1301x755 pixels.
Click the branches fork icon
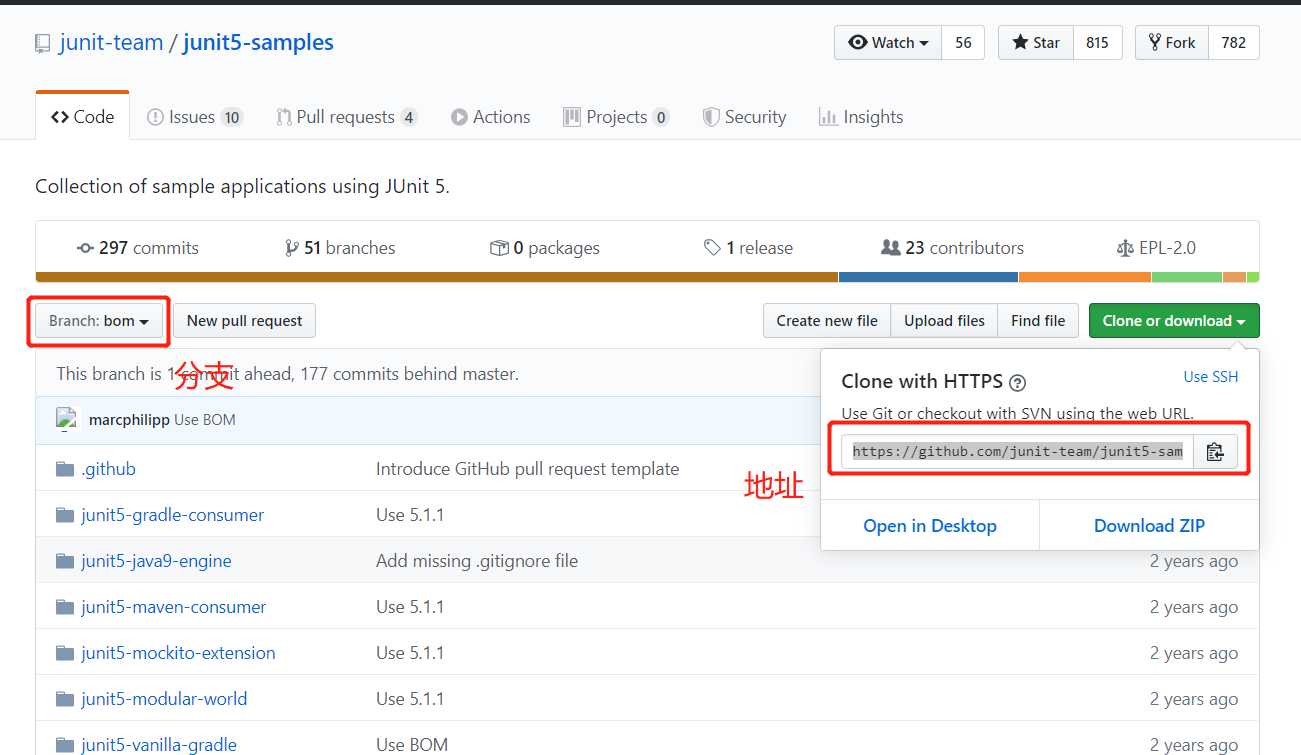point(291,248)
